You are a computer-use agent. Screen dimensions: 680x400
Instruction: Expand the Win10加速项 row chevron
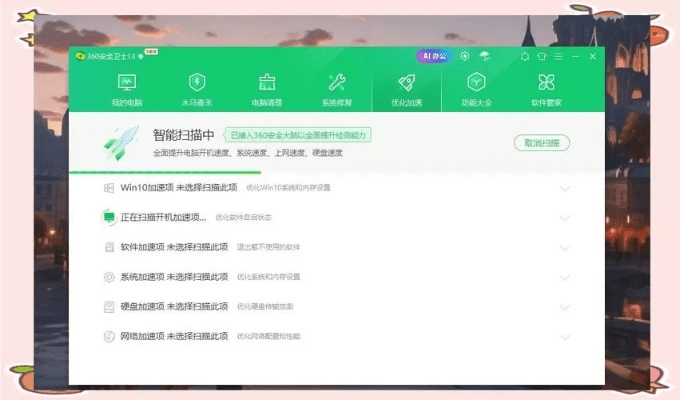(565, 188)
